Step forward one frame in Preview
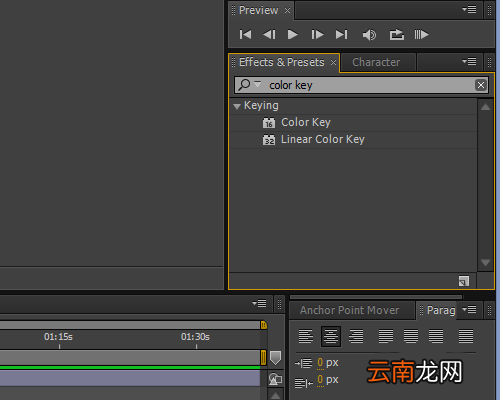Viewport: 500px width, 400px height. (317, 35)
